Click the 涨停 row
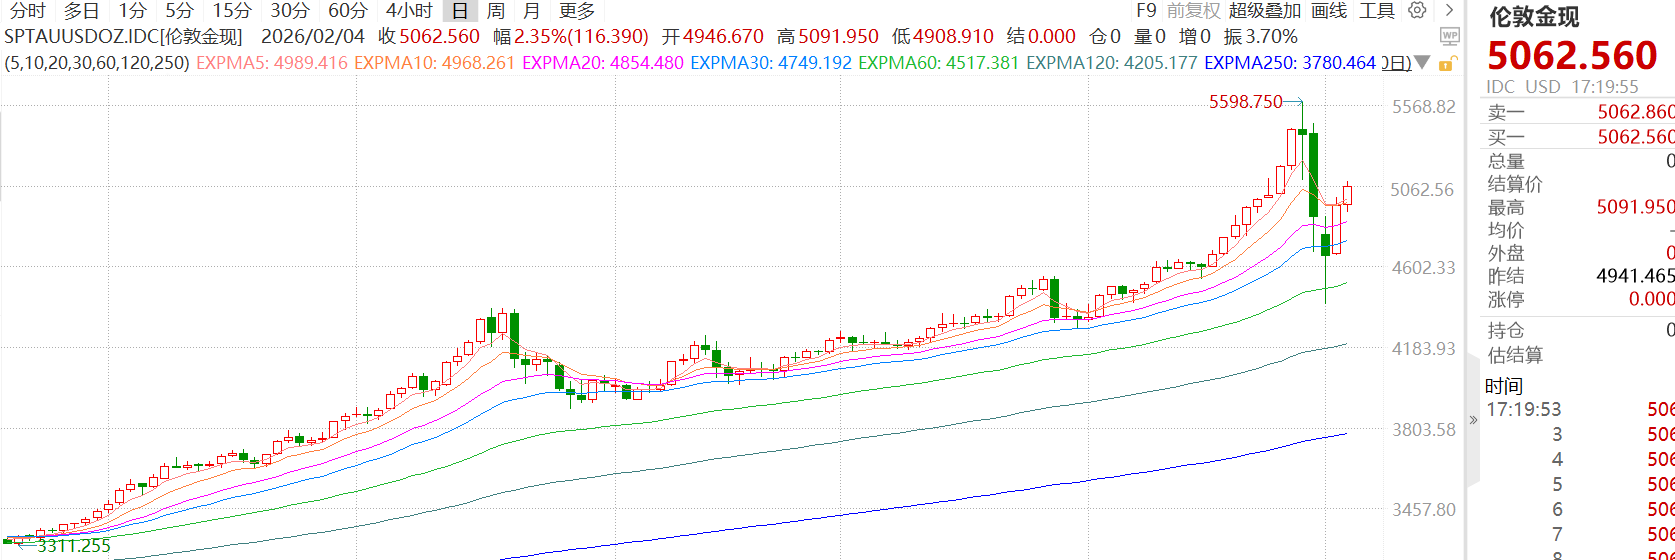1675x560 pixels. pos(1581,299)
